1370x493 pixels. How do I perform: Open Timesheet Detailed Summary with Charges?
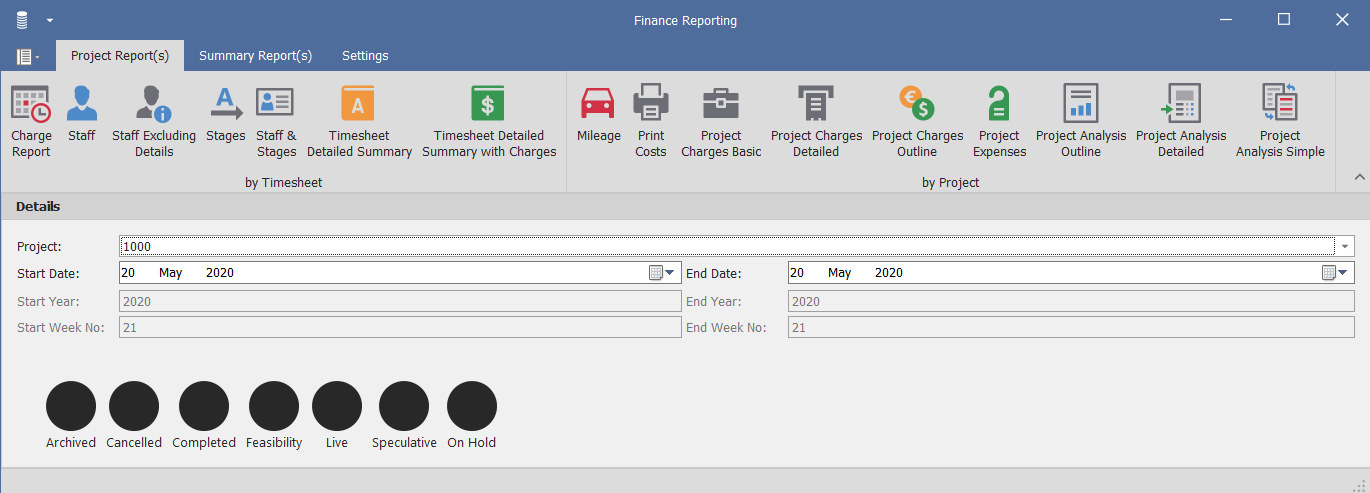coord(489,121)
